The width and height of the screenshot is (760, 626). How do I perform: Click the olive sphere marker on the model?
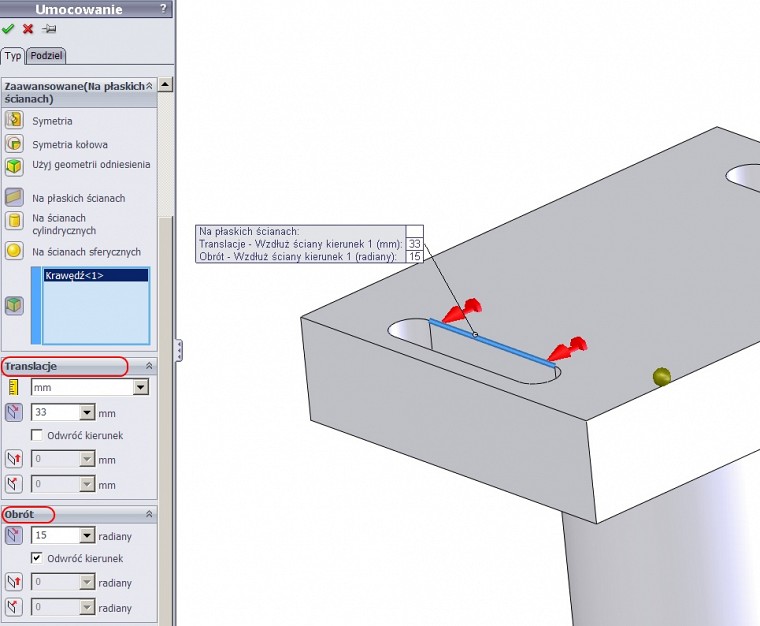(x=662, y=376)
